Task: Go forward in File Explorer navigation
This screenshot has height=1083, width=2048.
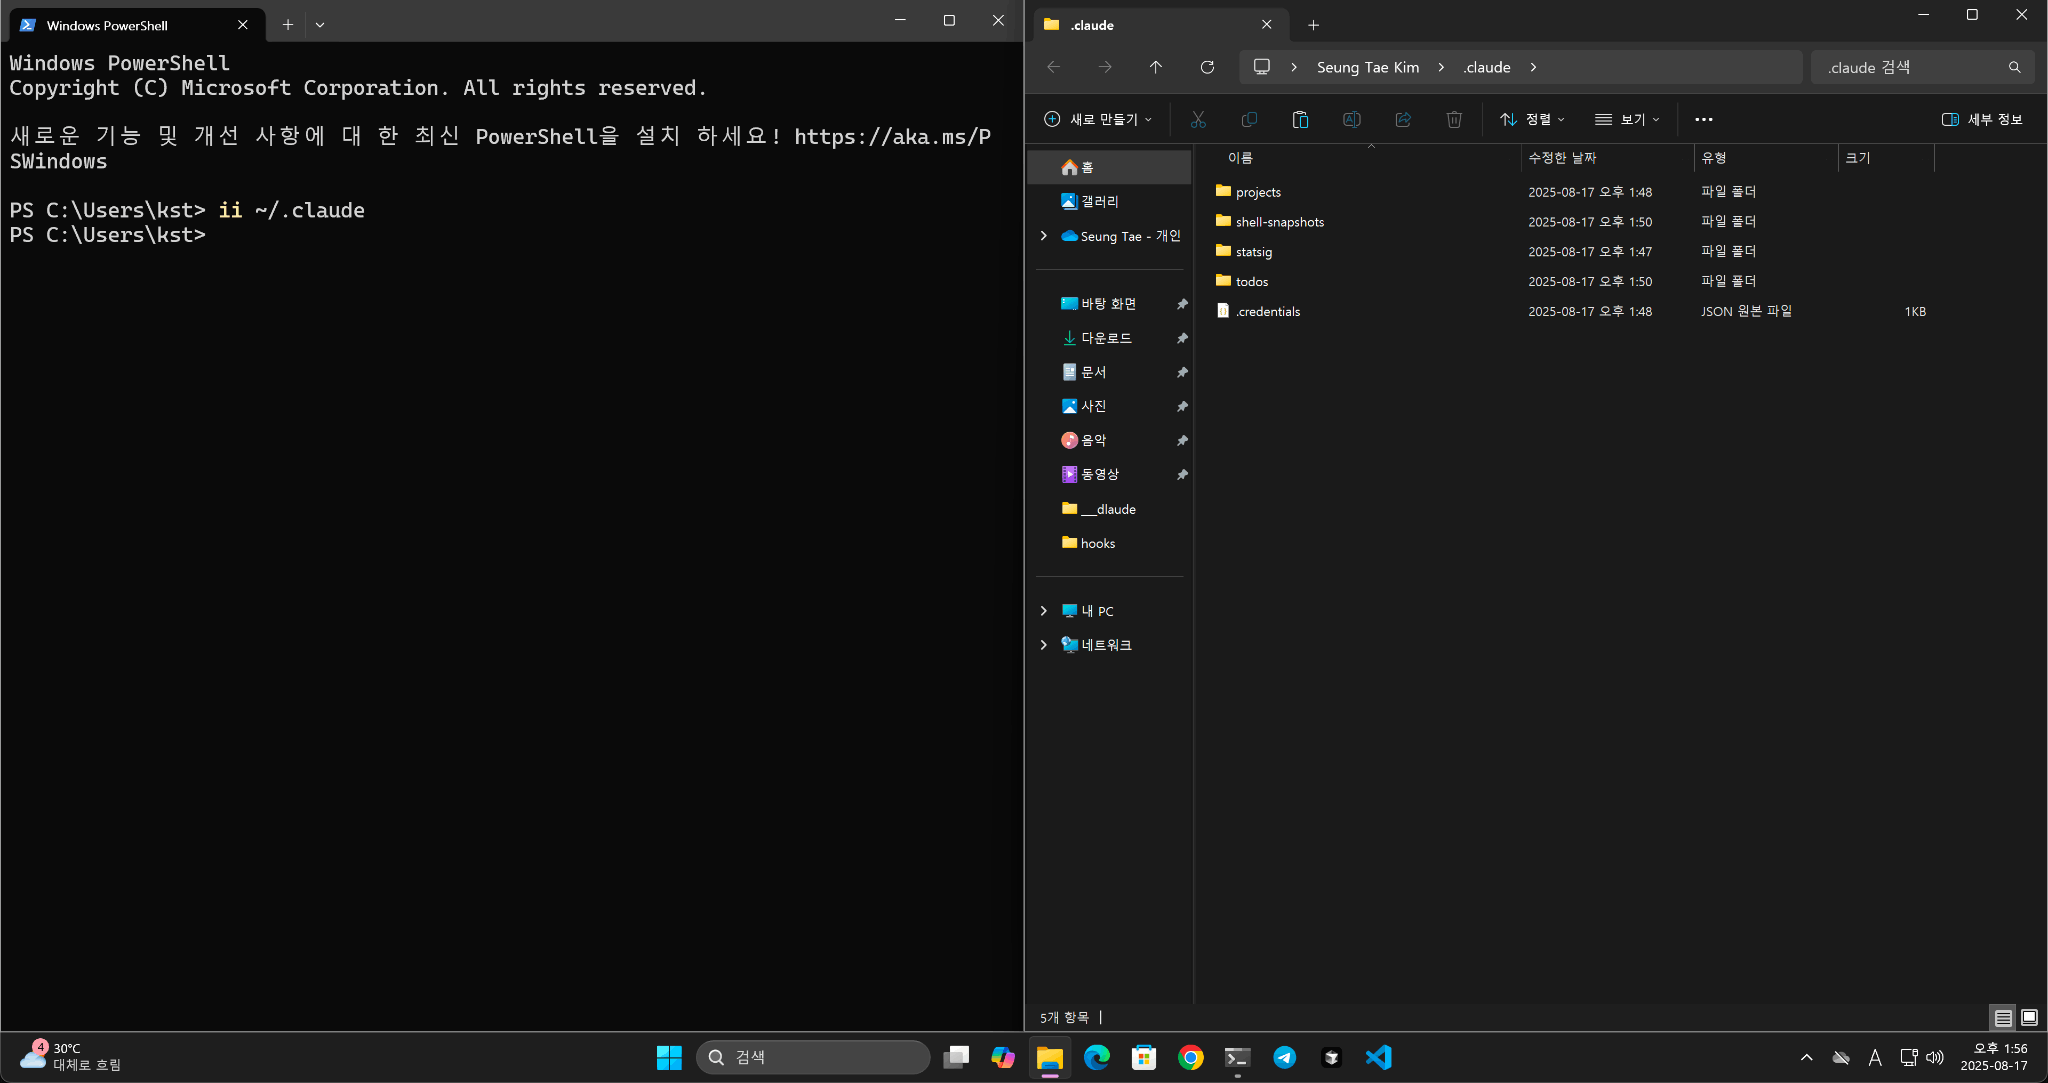Action: 1105,67
